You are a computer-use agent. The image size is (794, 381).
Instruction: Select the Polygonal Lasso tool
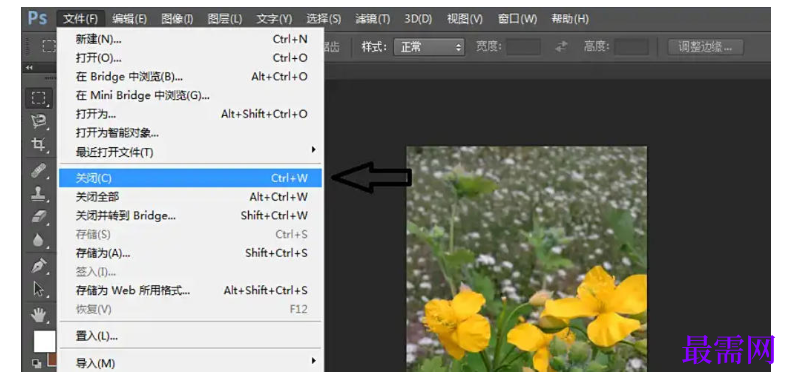(39, 121)
